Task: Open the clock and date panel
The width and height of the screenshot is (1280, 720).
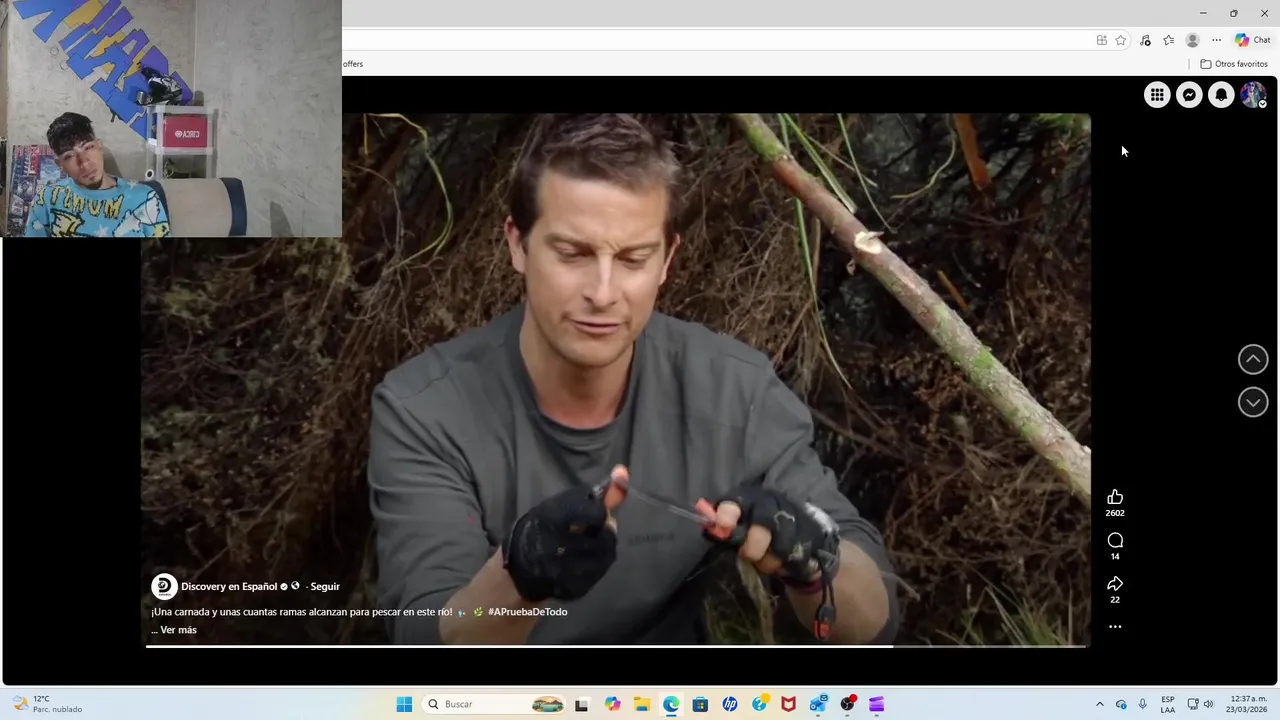Action: 1248,704
